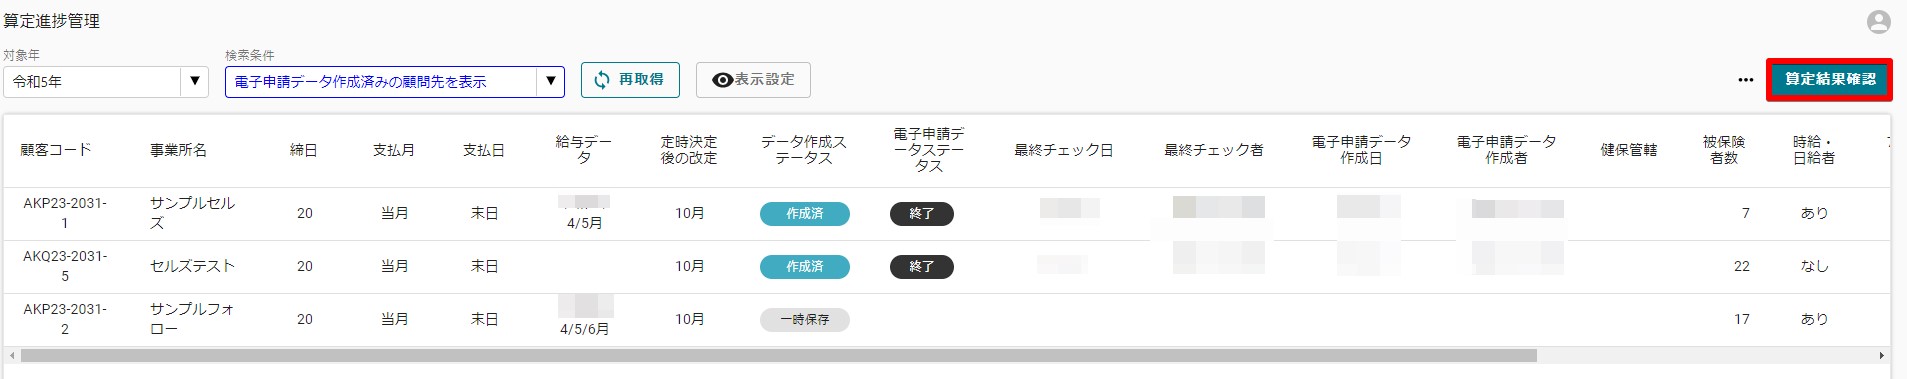Click the right scroll arrow of table
This screenshot has height=379, width=1907.
pyautogui.click(x=1881, y=355)
